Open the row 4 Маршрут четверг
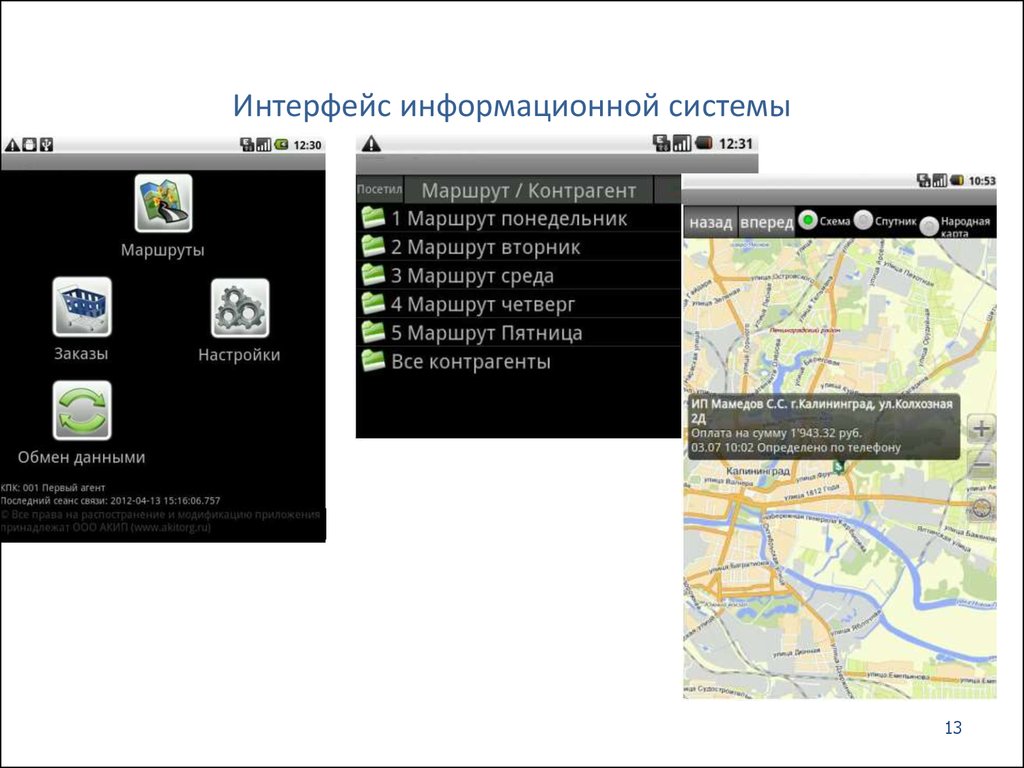The image size is (1024, 768). pos(519,304)
